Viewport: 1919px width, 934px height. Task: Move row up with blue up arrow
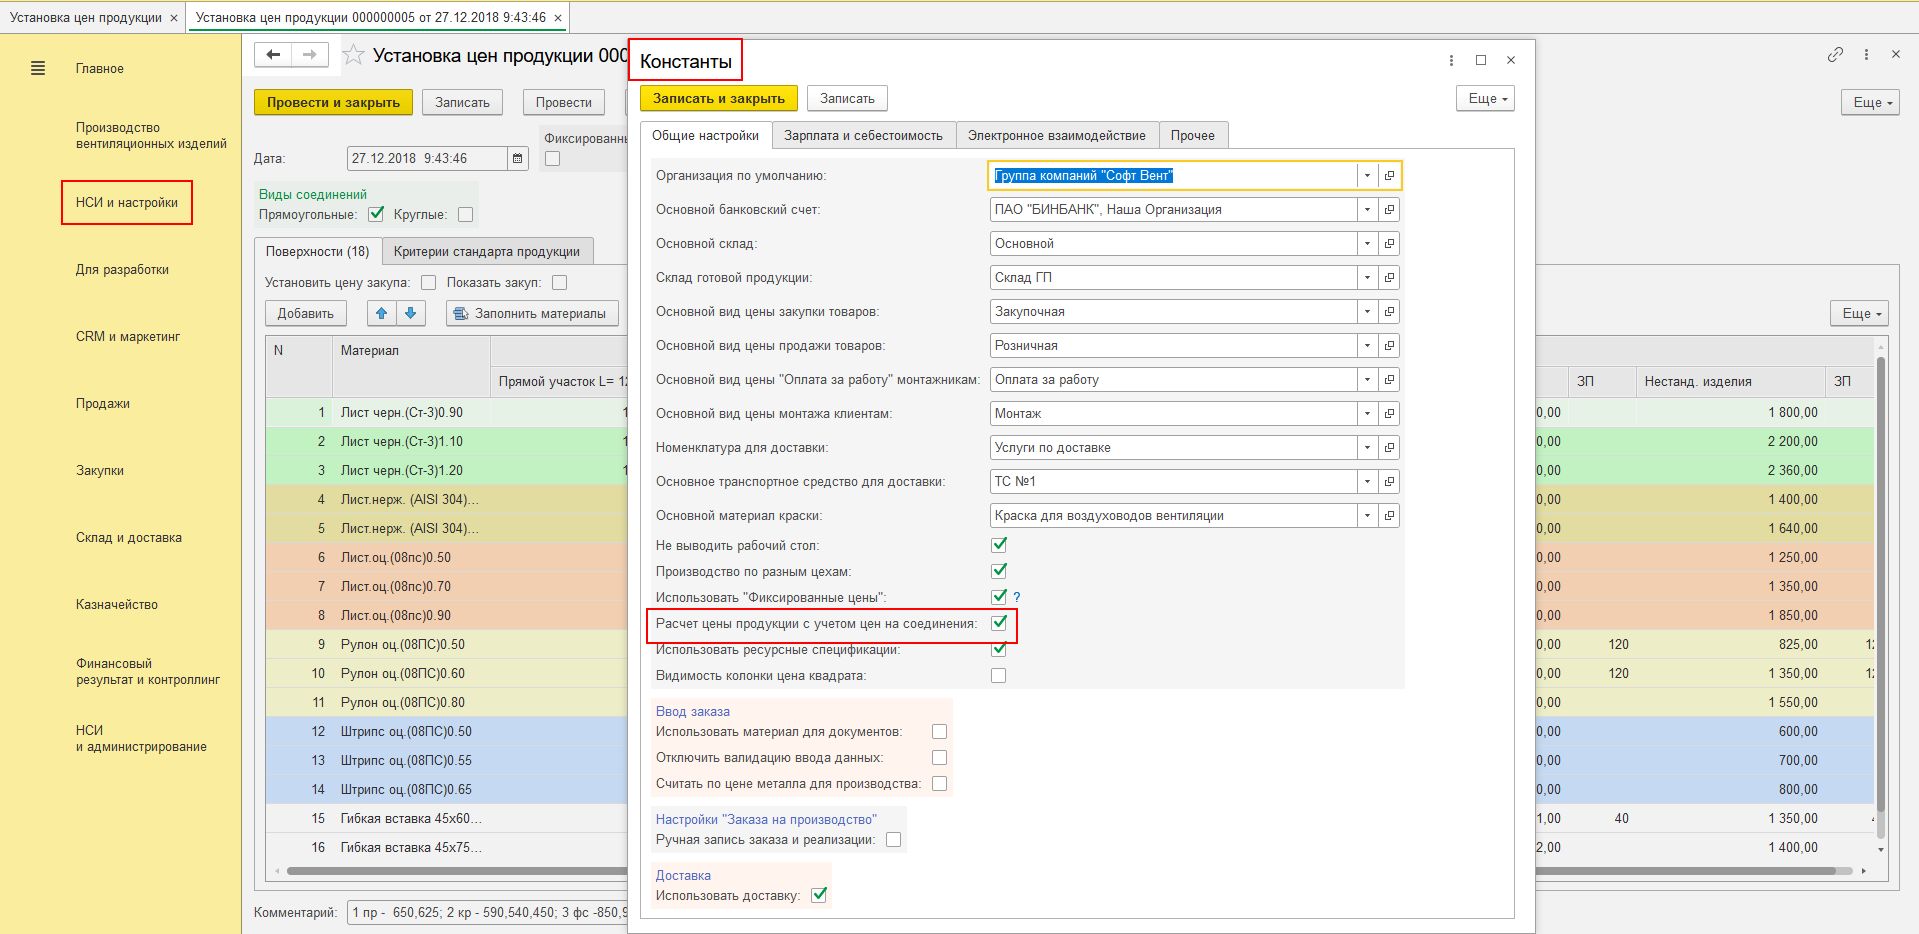pyautogui.click(x=381, y=313)
